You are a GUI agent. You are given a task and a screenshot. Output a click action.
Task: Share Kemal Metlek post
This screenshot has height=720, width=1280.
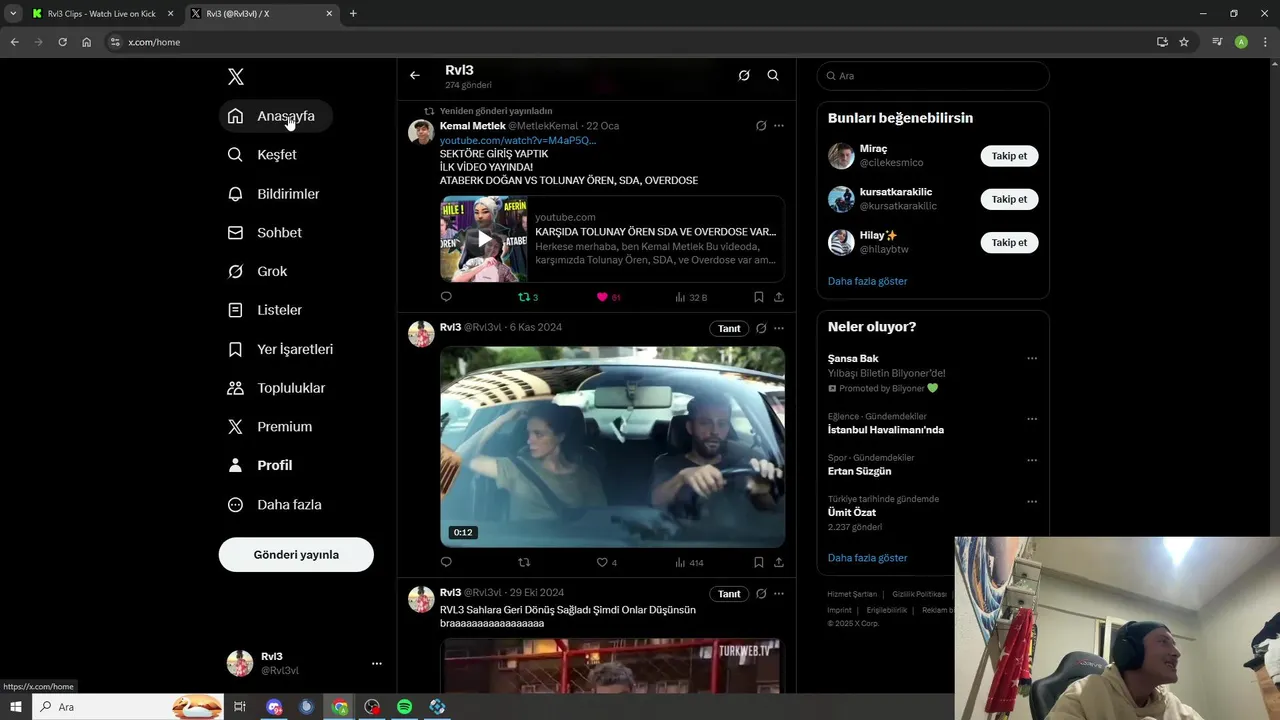pyautogui.click(x=779, y=297)
